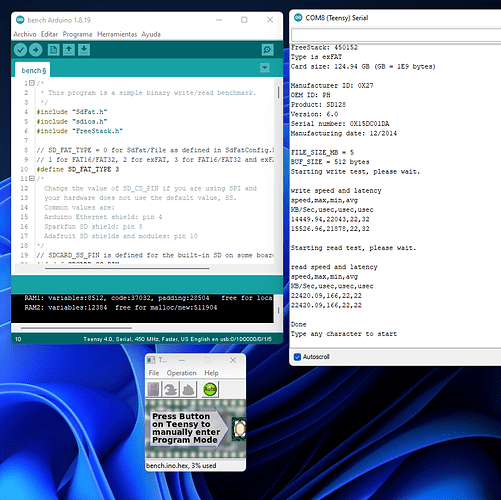This screenshot has height=500, width=501.
Task: Click the Arduino logo icon in bench title bar
Action: 20,20
